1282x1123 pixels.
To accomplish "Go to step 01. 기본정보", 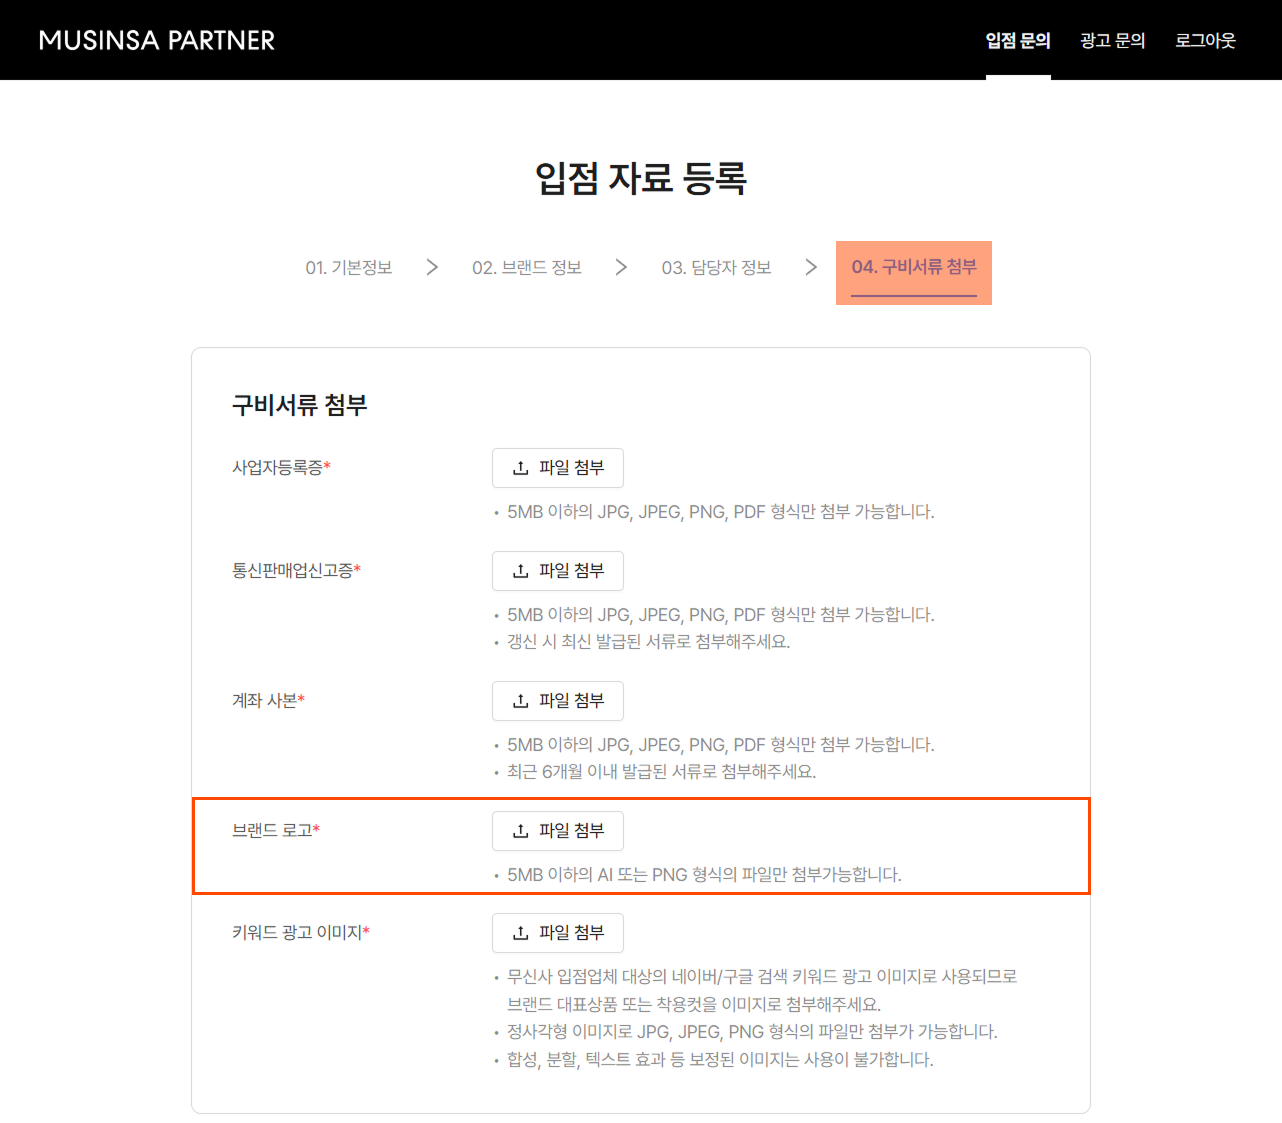I will pyautogui.click(x=349, y=268).
